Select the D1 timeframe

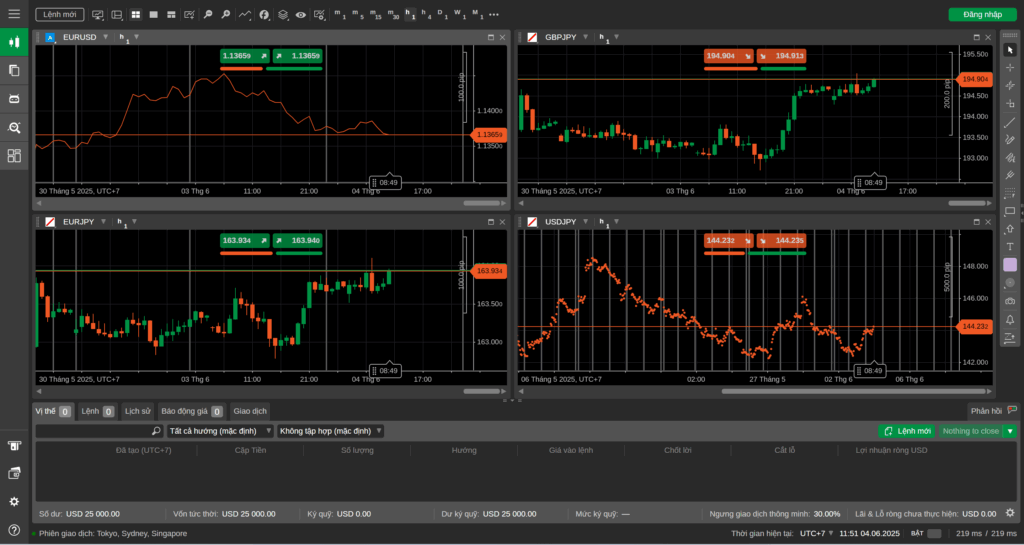443,14
